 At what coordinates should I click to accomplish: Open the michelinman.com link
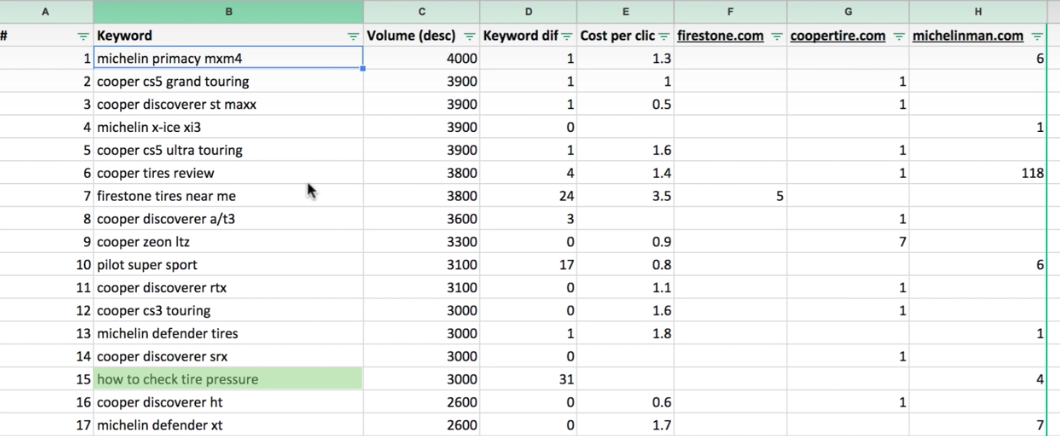pos(968,36)
